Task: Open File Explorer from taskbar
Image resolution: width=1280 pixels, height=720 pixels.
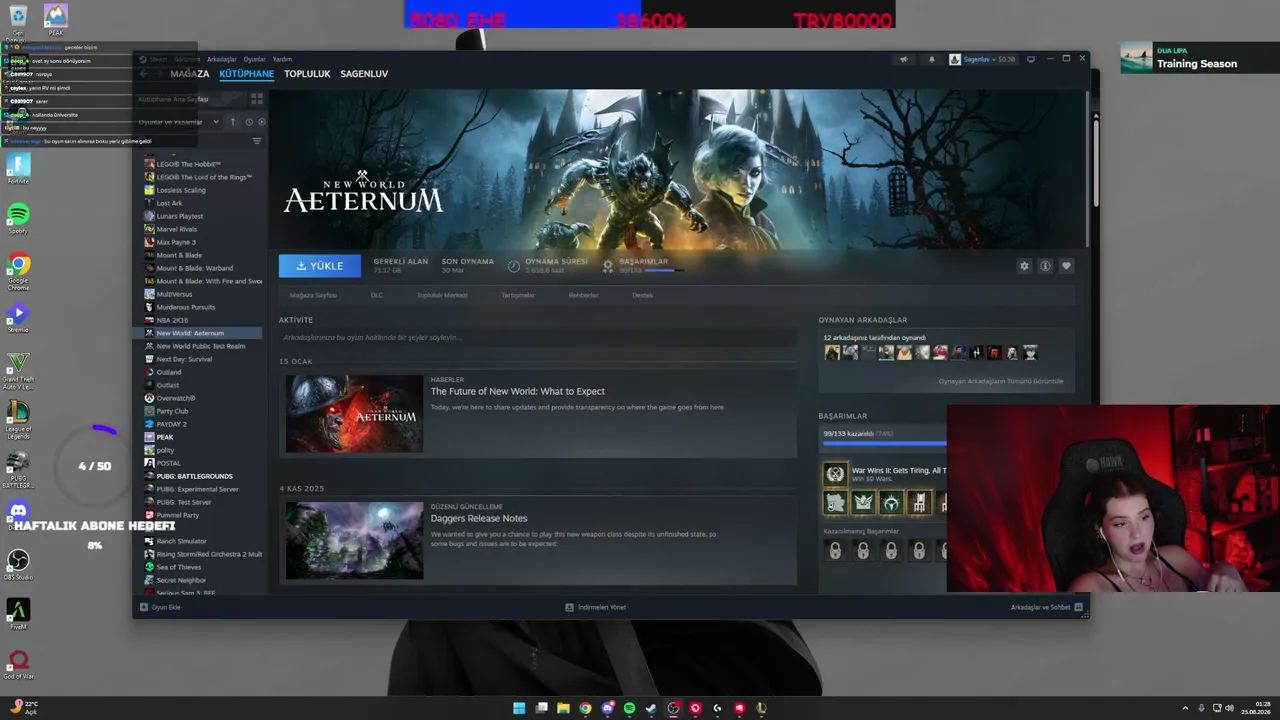Action: click(x=563, y=708)
